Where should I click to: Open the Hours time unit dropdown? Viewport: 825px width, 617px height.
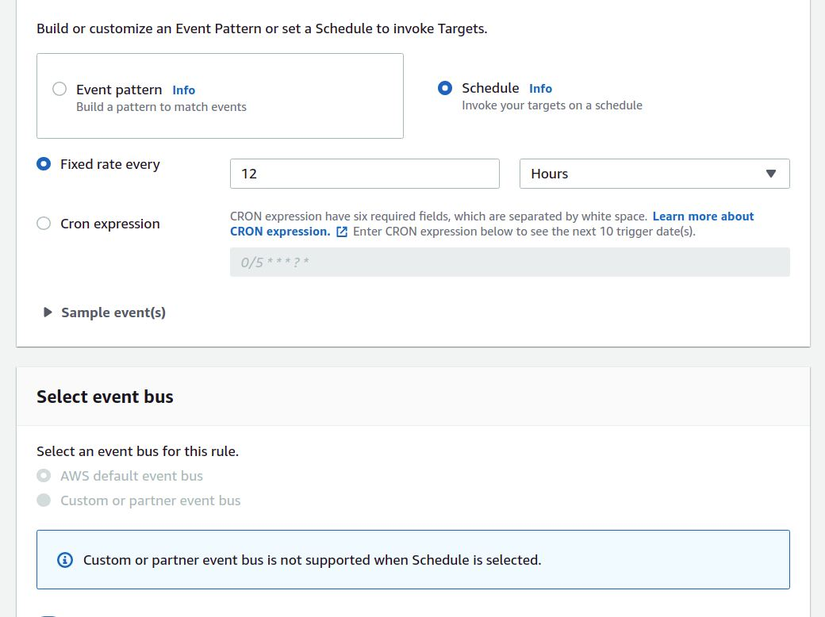coord(654,174)
